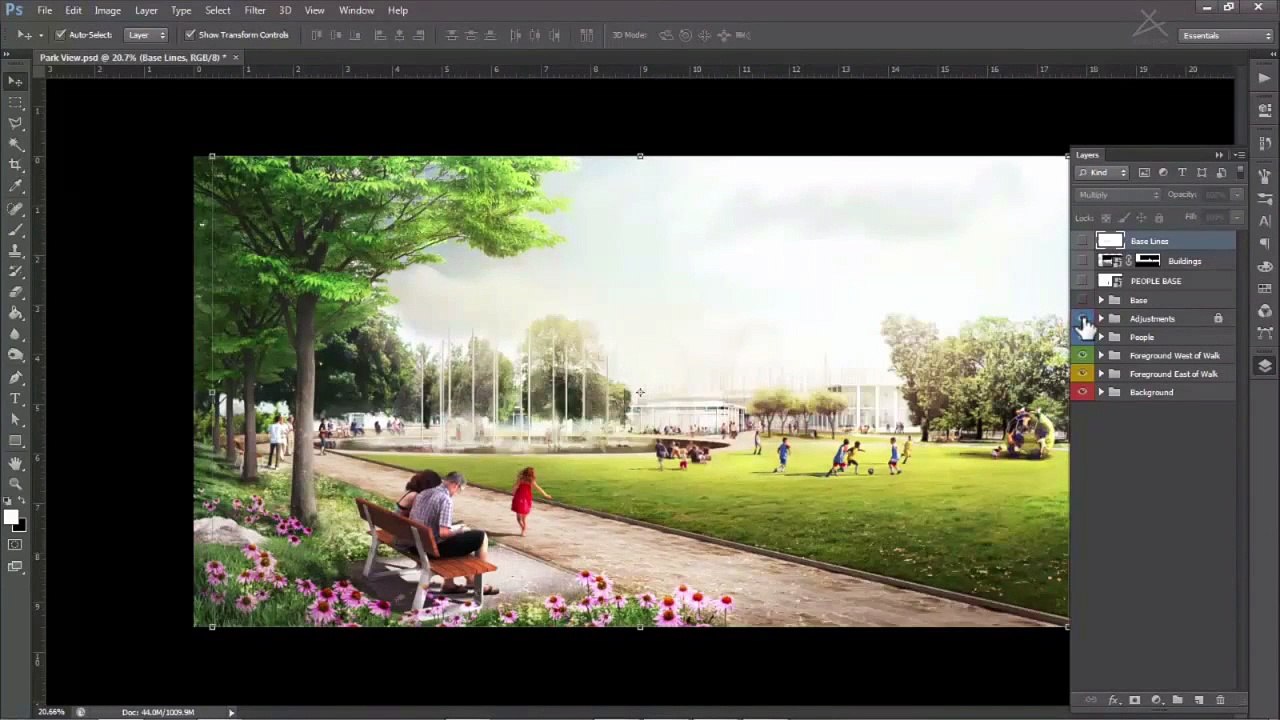Open Auto-Select Layer dropdown

(x=147, y=35)
